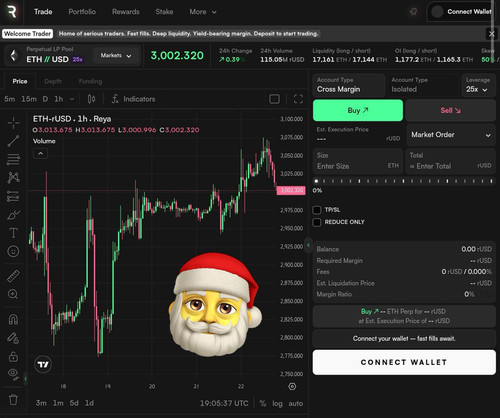Click the Sell button
The width and height of the screenshot is (500, 418).
point(451,110)
